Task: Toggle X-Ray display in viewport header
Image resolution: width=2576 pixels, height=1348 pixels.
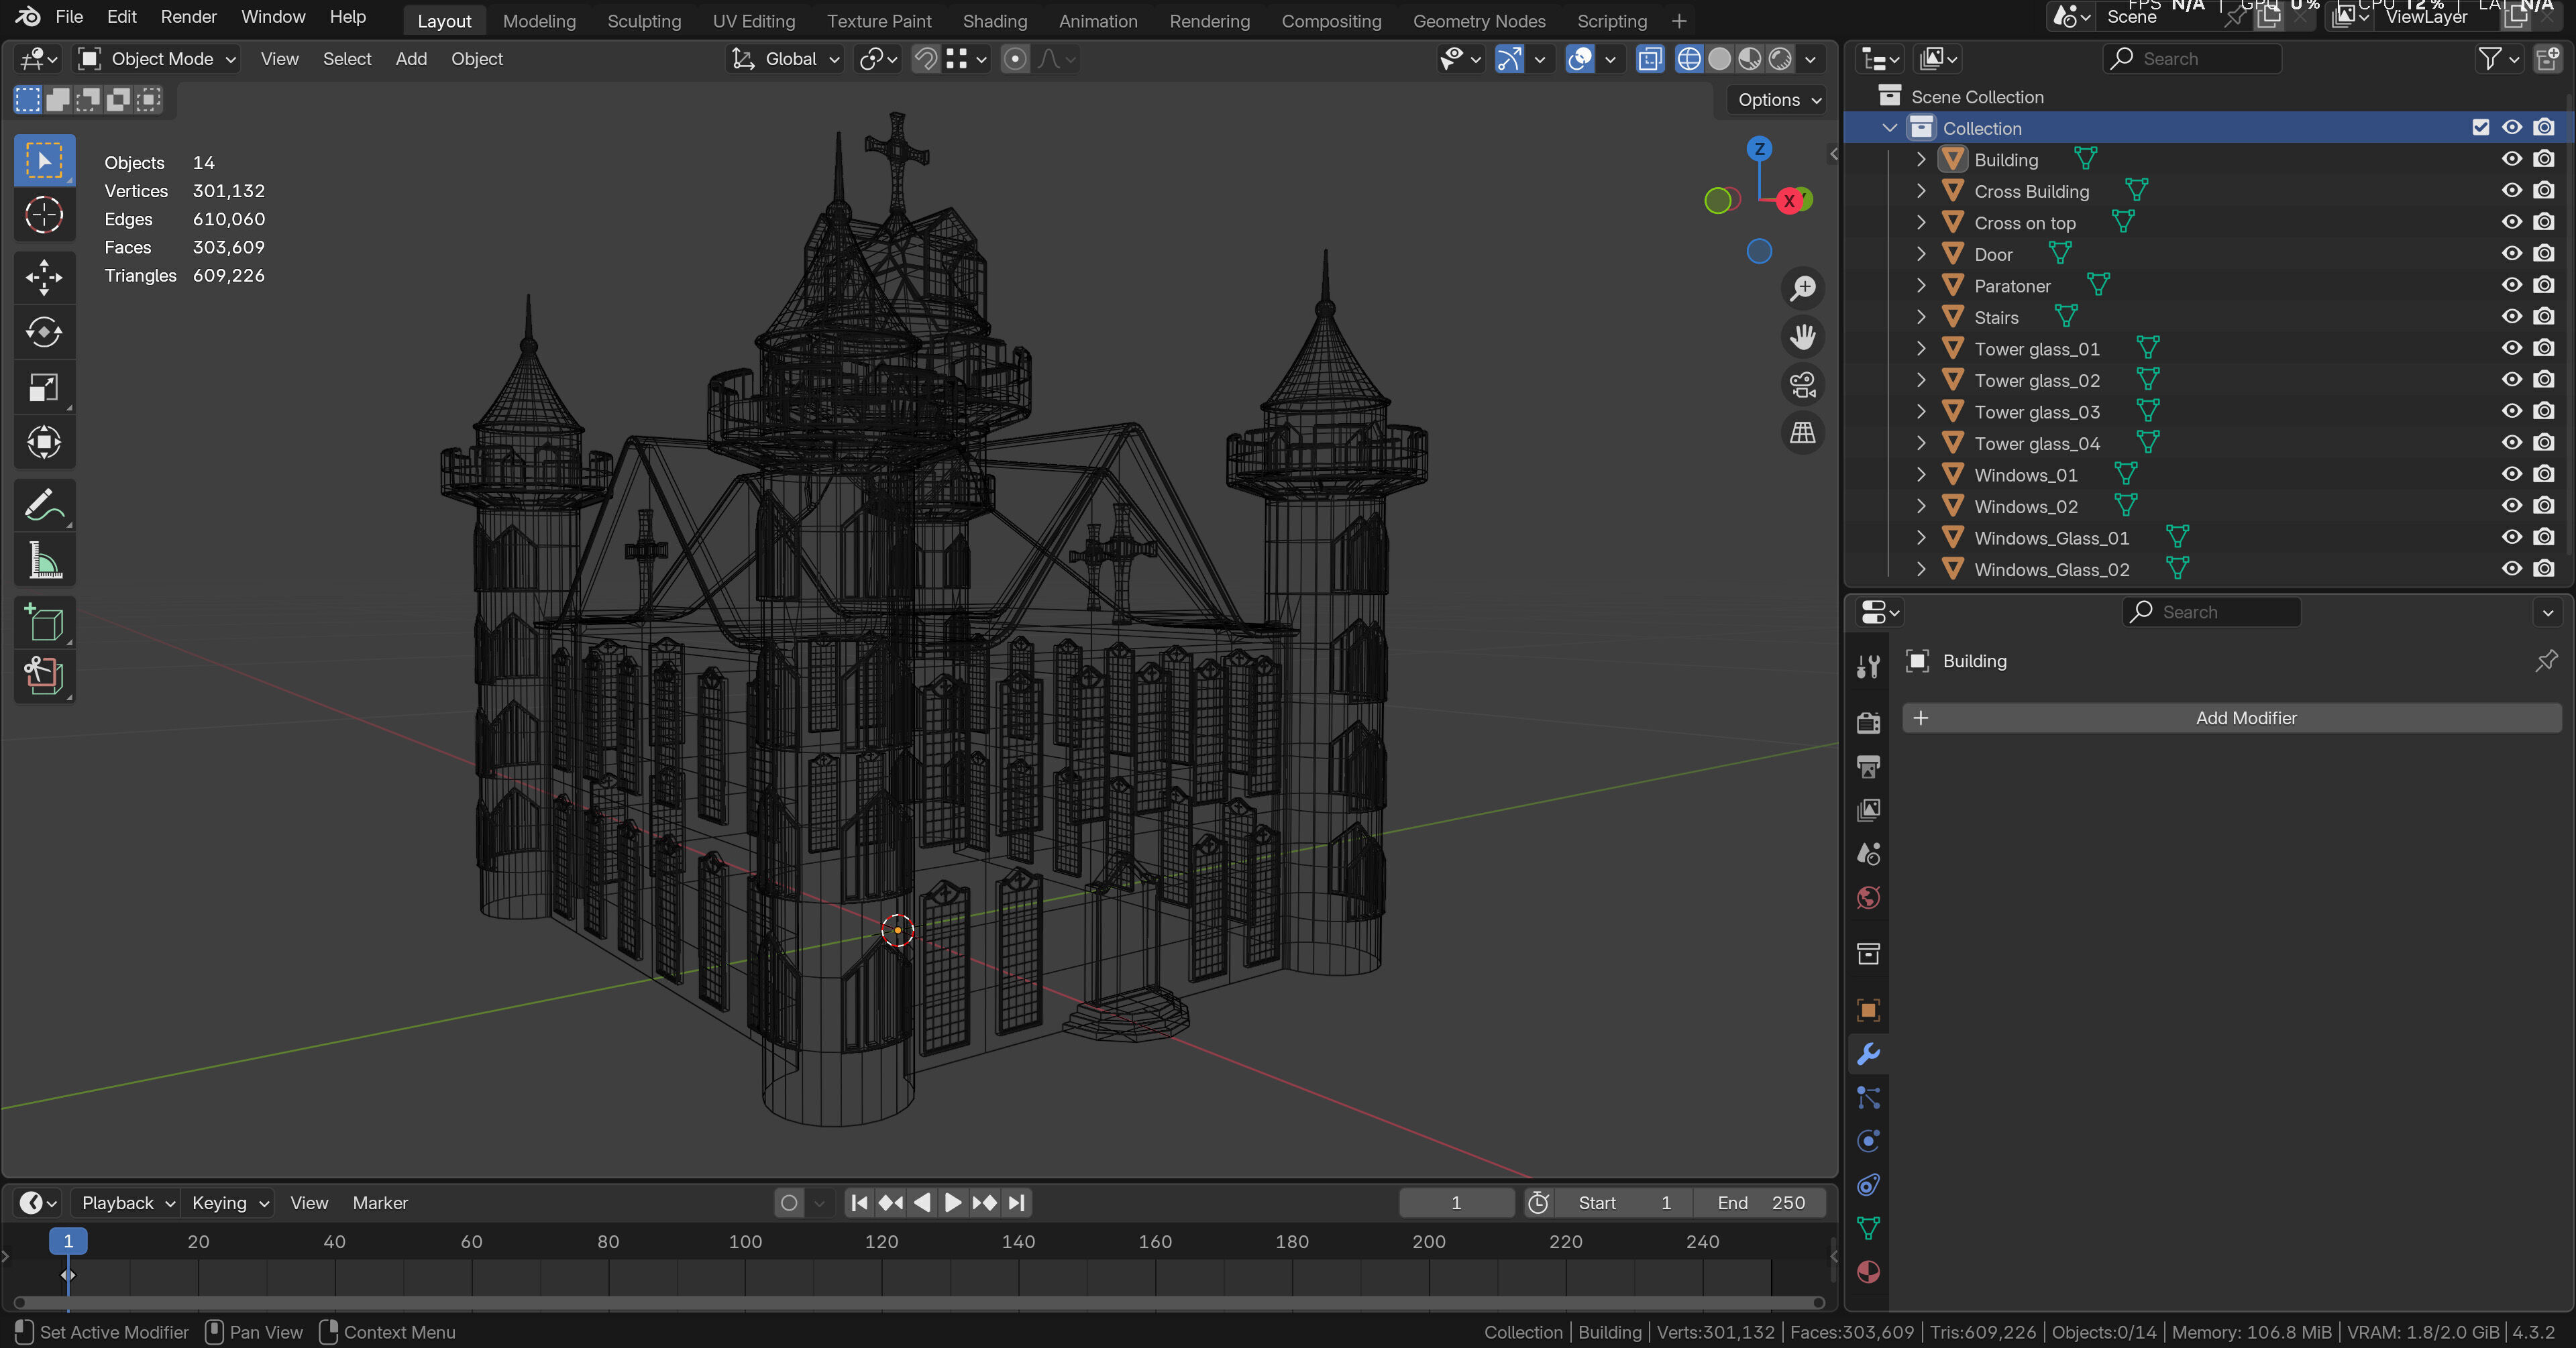Action: point(1650,59)
